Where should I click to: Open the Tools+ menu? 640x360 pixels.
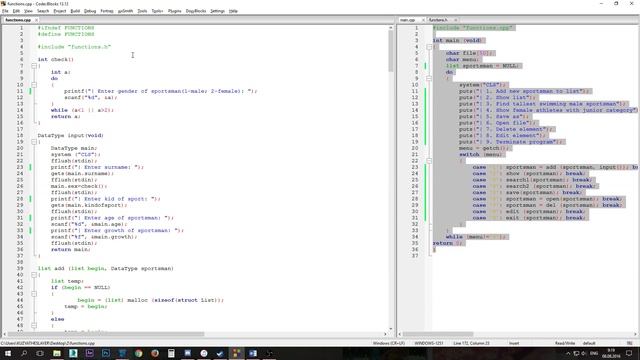point(157,11)
